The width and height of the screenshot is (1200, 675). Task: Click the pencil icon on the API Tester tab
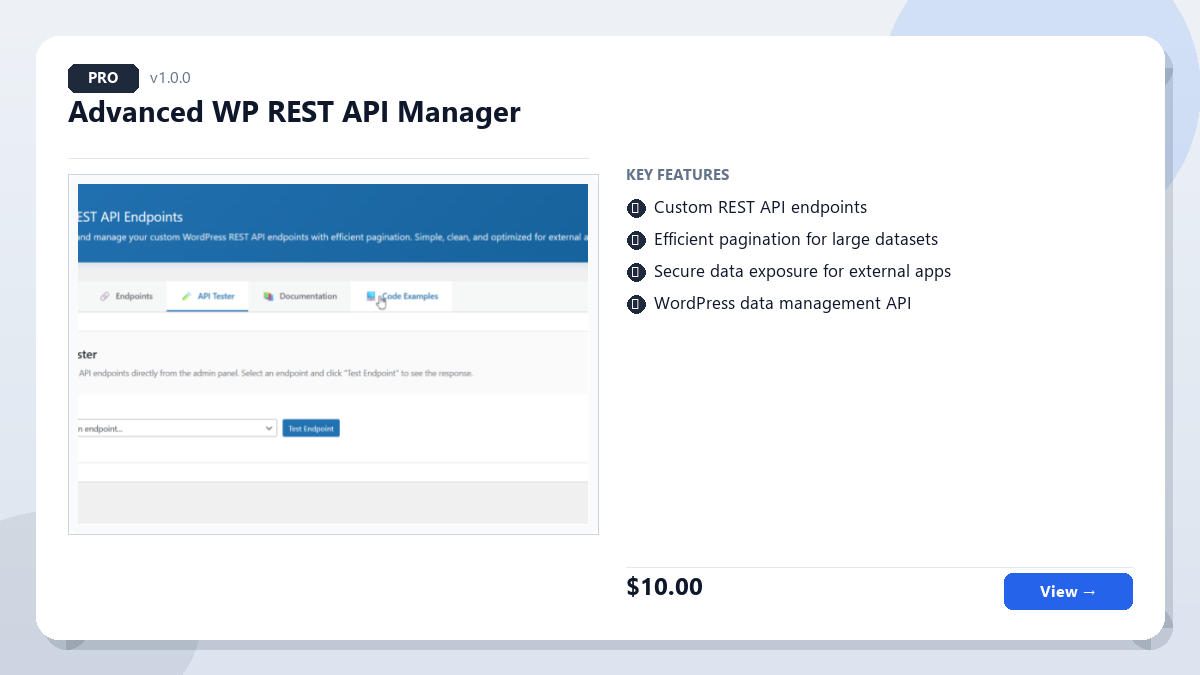[x=186, y=297]
